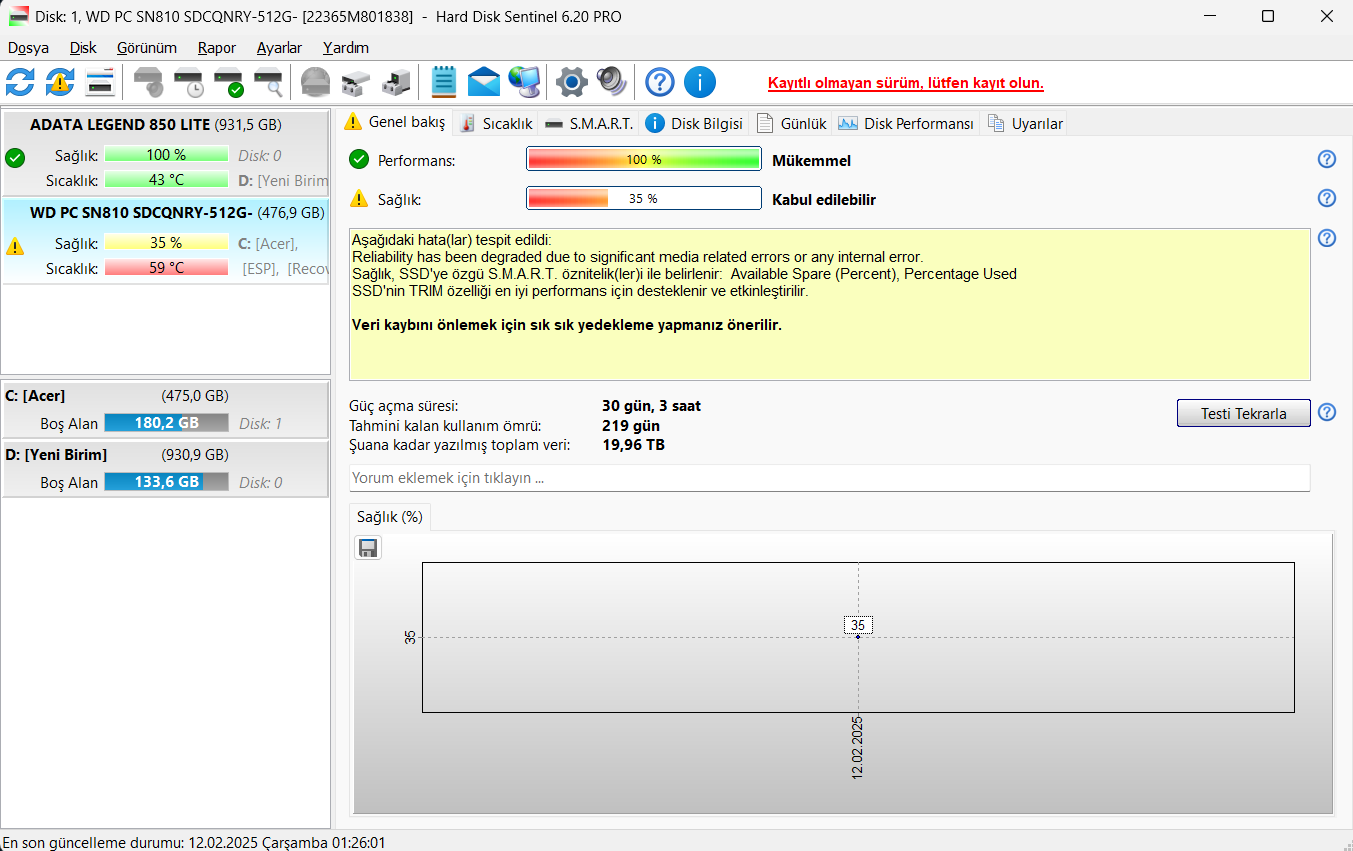Open settings via the gear toolbar icon
Screen dimensions: 1353x851
[572, 82]
